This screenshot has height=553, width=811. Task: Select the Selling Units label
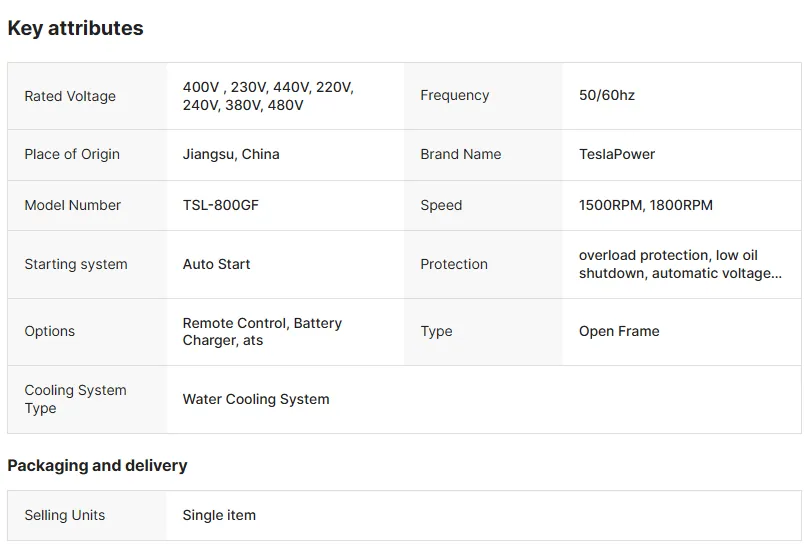[x=65, y=515]
